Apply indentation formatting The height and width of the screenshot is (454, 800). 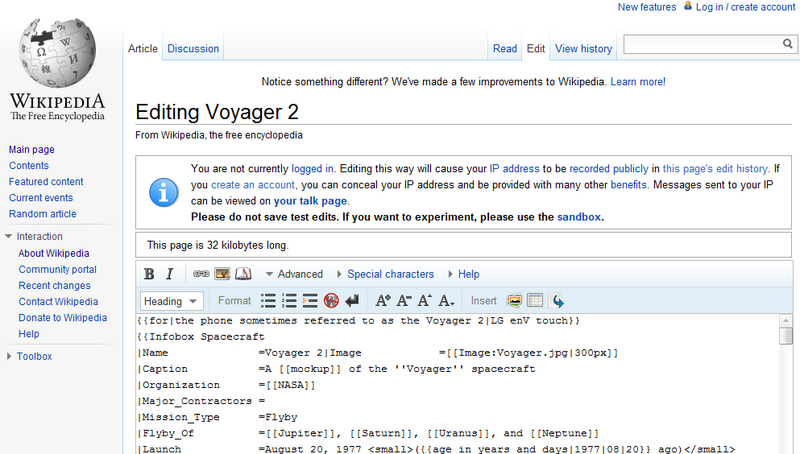coord(310,301)
